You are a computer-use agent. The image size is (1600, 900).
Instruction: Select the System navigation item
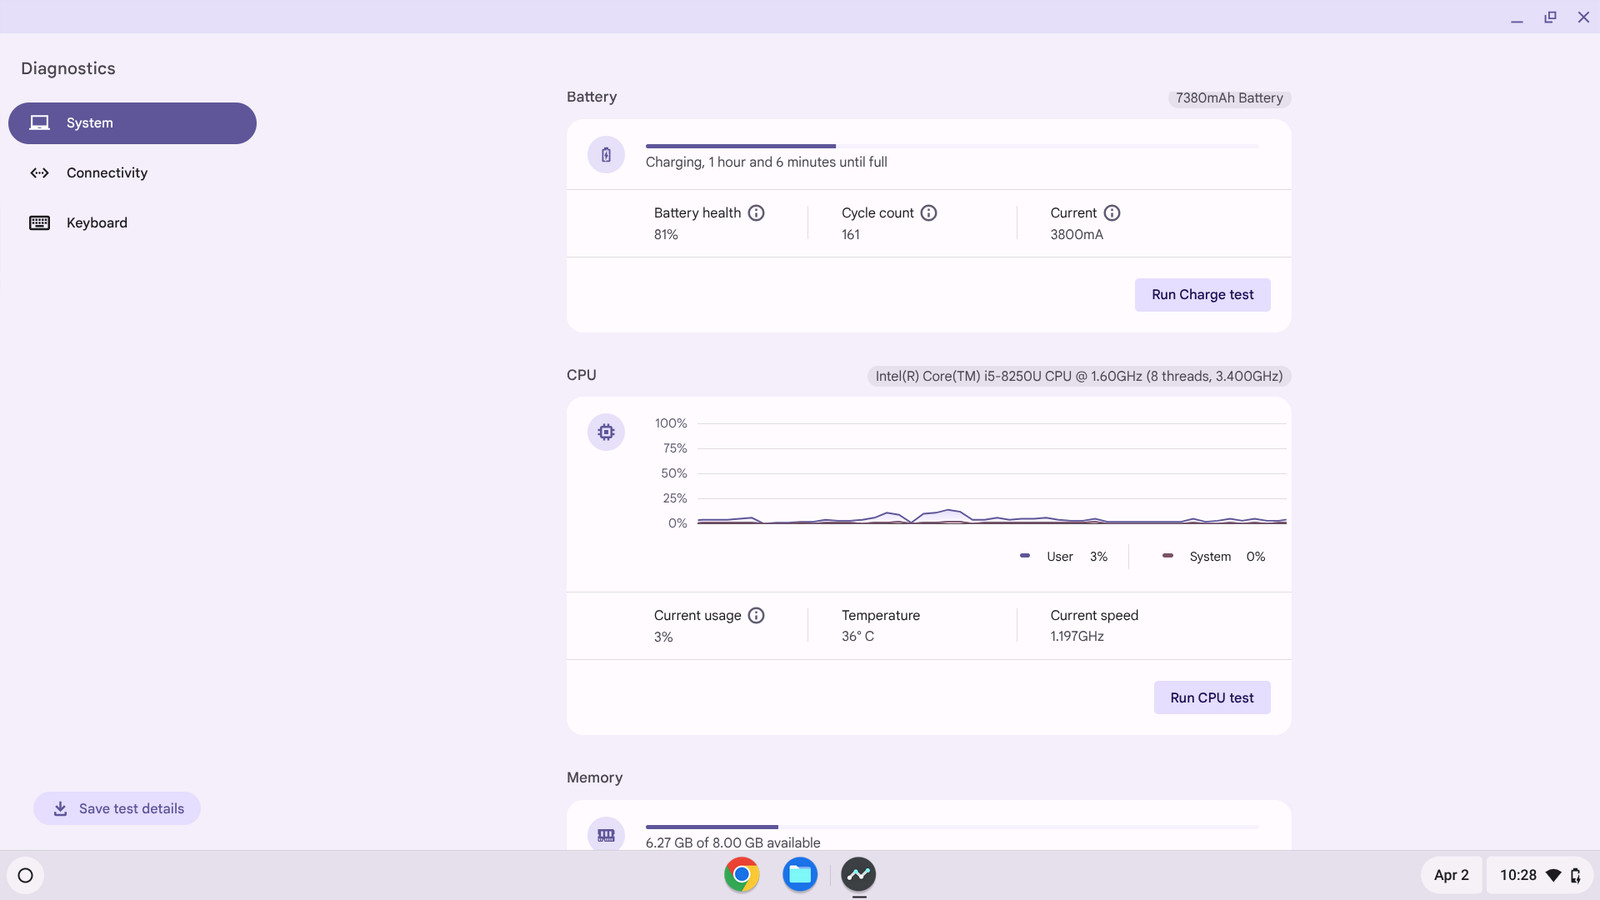click(132, 123)
